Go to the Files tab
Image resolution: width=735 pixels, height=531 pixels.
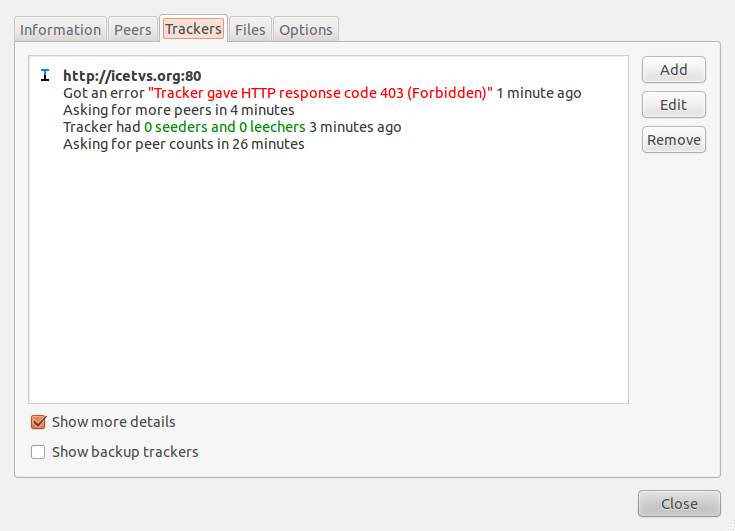coord(250,30)
